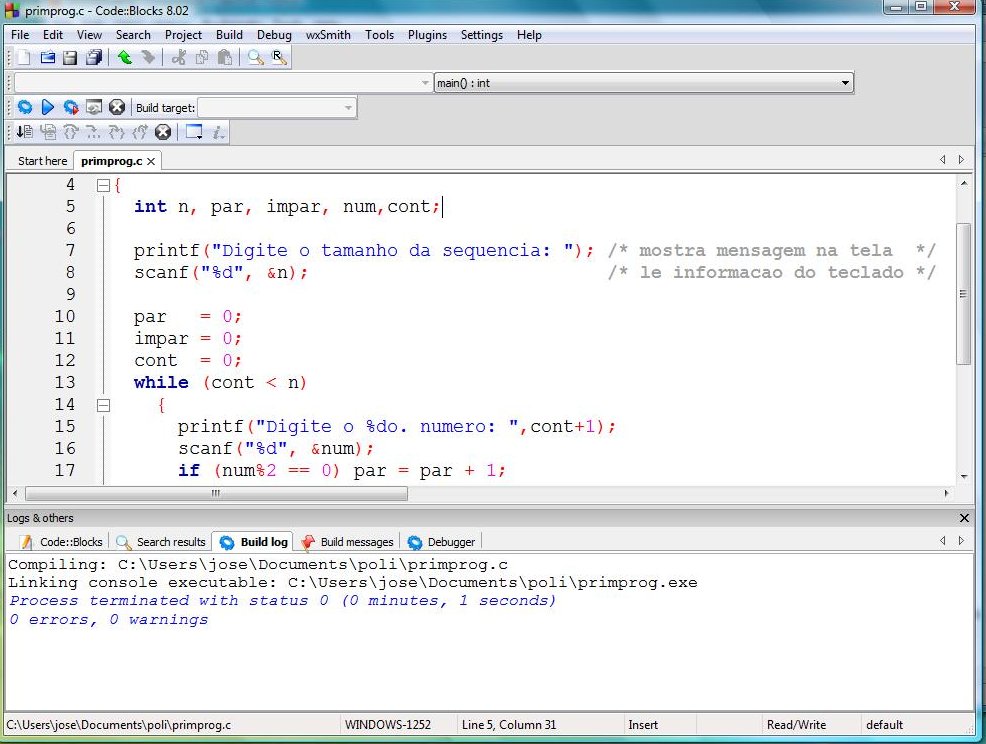
Task: Click the editor horizontal scrollbar thumb
Action: coord(215,494)
